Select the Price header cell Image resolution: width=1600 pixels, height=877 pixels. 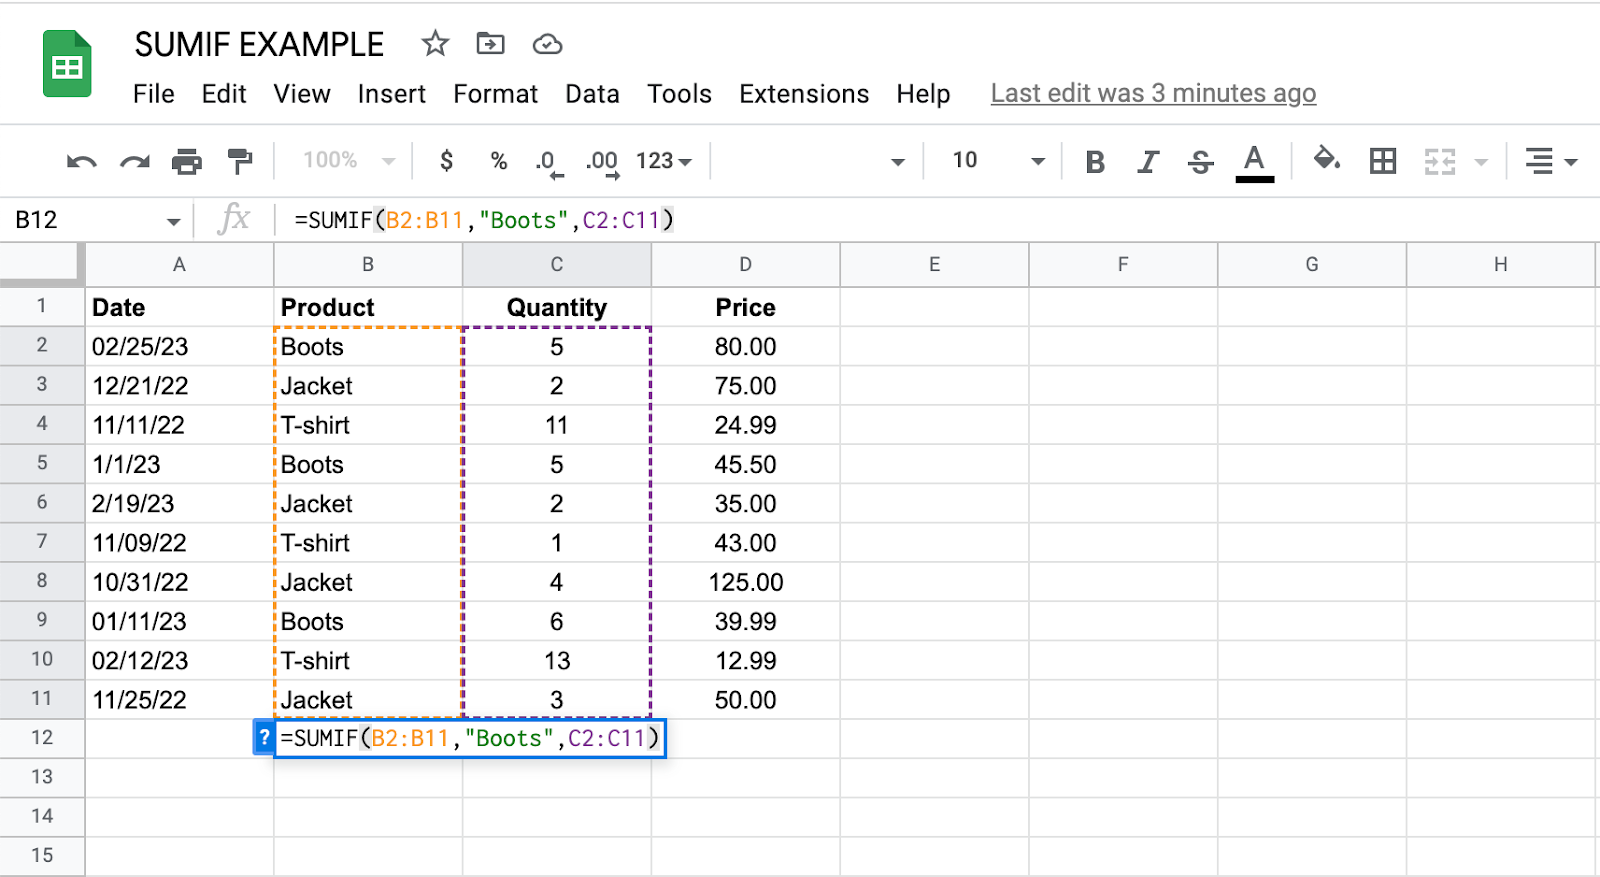click(x=746, y=307)
